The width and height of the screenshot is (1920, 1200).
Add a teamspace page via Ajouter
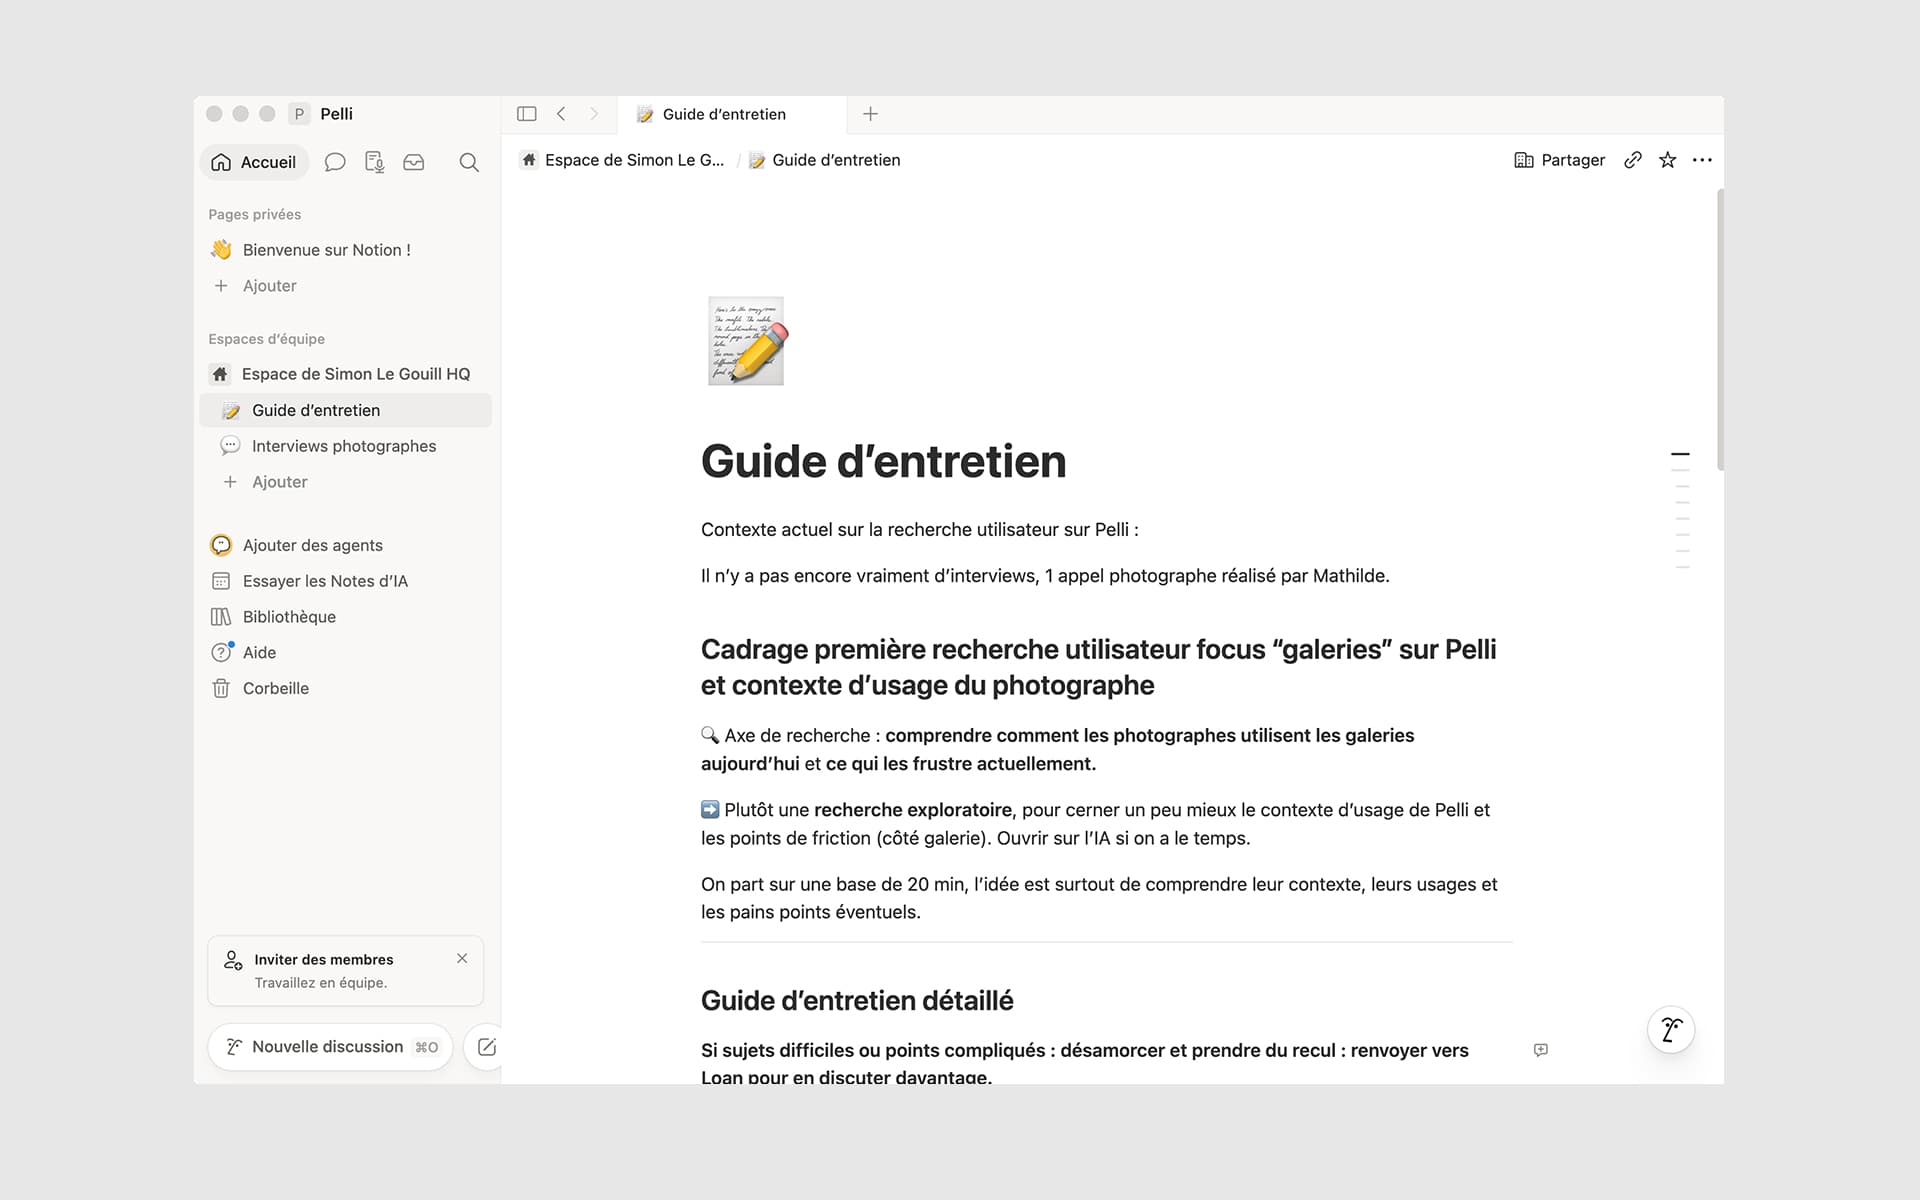[x=345, y=482]
